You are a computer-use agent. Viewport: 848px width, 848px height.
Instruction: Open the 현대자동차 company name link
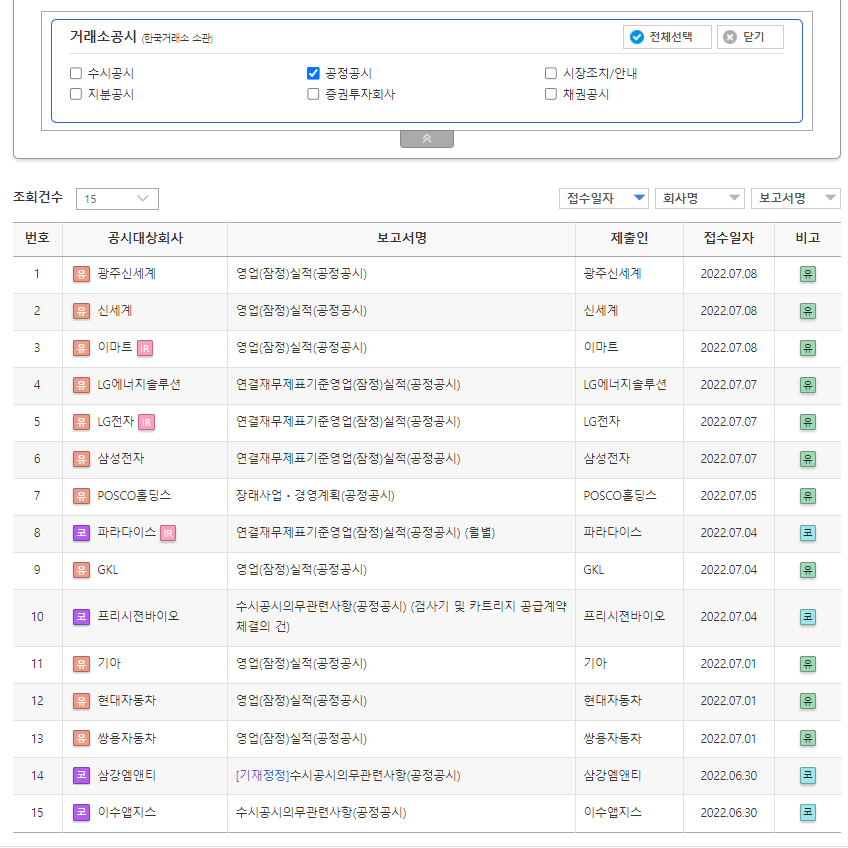[127, 701]
